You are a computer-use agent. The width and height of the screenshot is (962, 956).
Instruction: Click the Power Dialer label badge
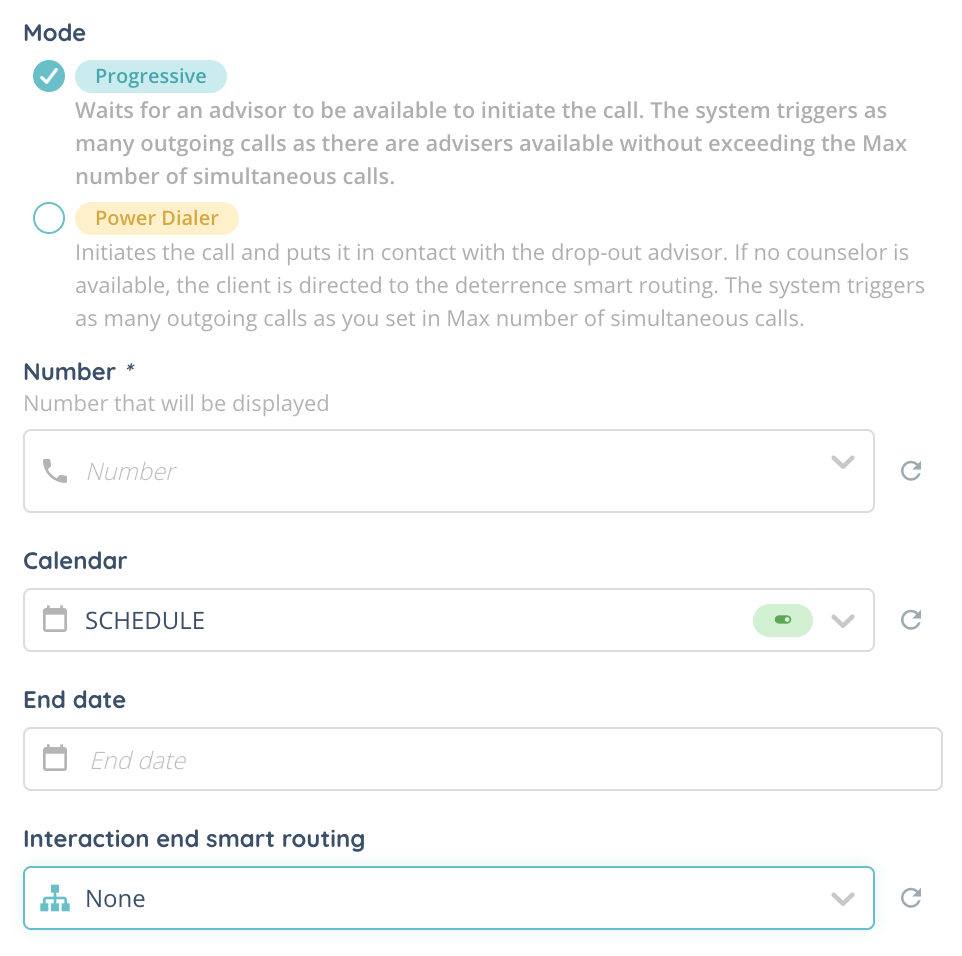pos(157,218)
